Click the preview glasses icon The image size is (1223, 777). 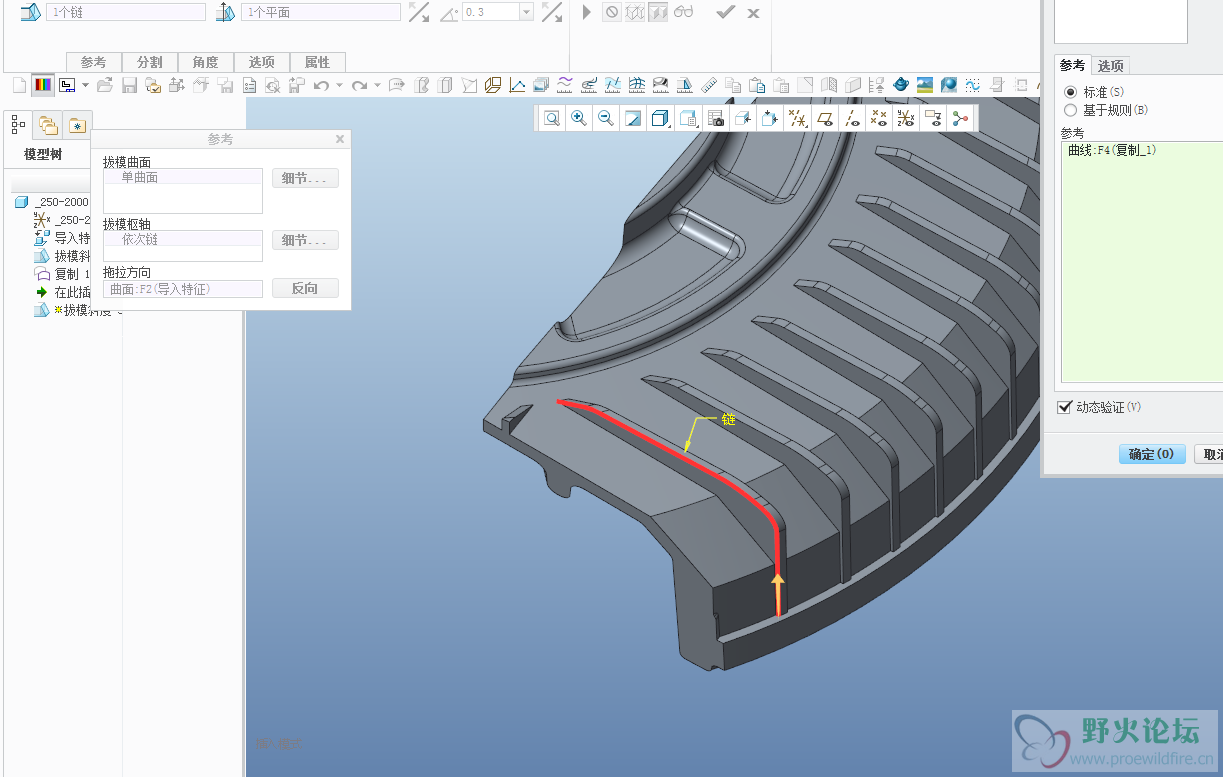[684, 12]
